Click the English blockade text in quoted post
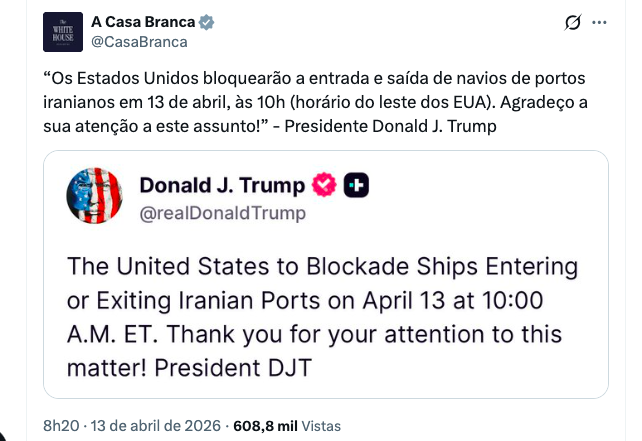The image size is (642, 441). [321, 317]
